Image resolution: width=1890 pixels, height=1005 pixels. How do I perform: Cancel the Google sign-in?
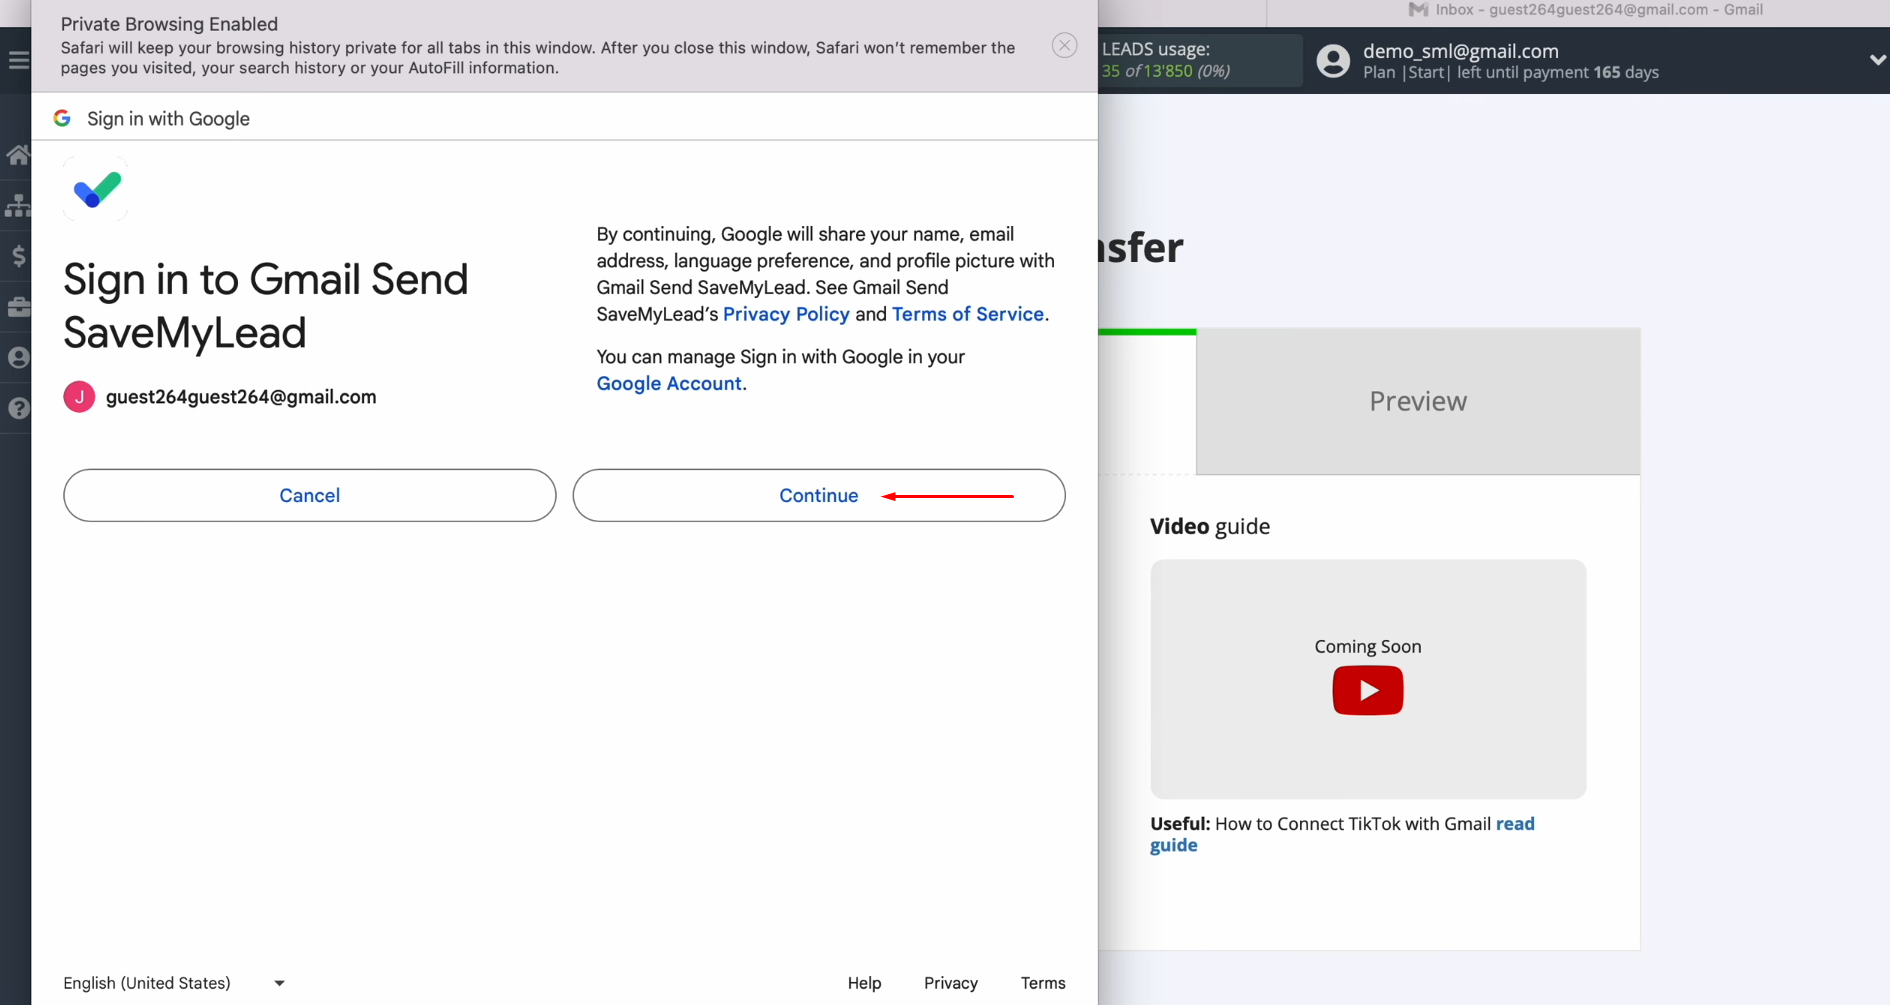(309, 495)
